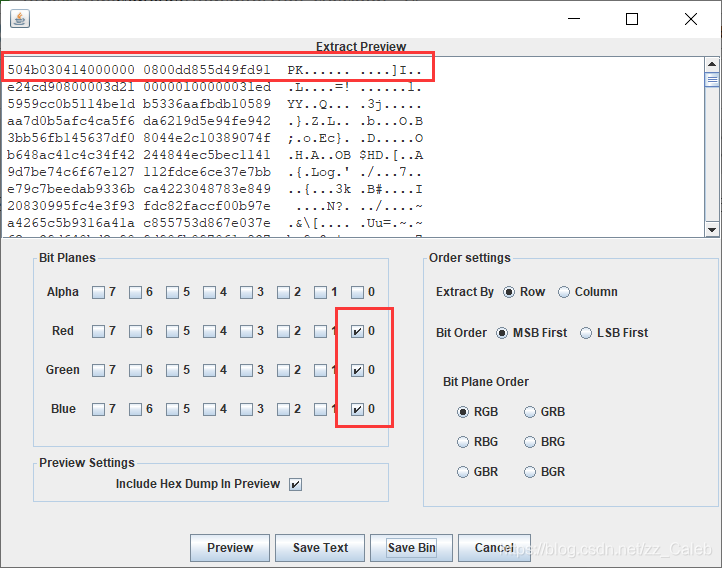
Task: Uncheck Green bit plane 0
Action: (357, 370)
